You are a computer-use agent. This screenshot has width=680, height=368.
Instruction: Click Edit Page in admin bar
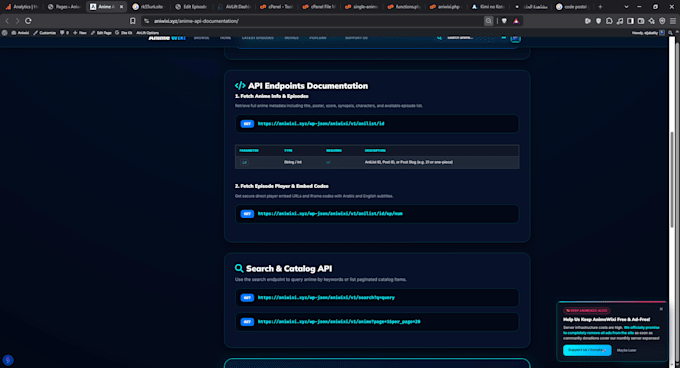click(x=101, y=33)
